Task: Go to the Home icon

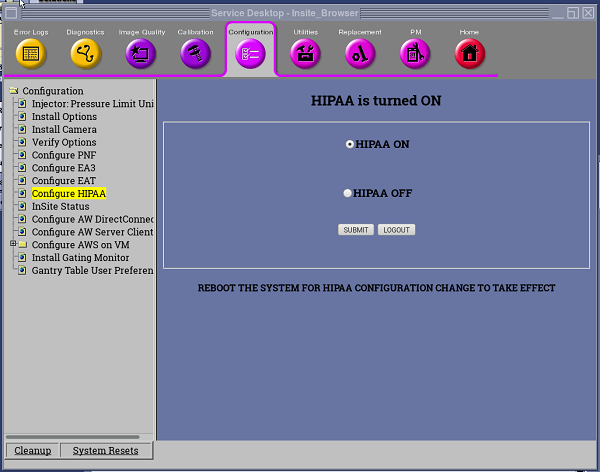Action: (469, 53)
